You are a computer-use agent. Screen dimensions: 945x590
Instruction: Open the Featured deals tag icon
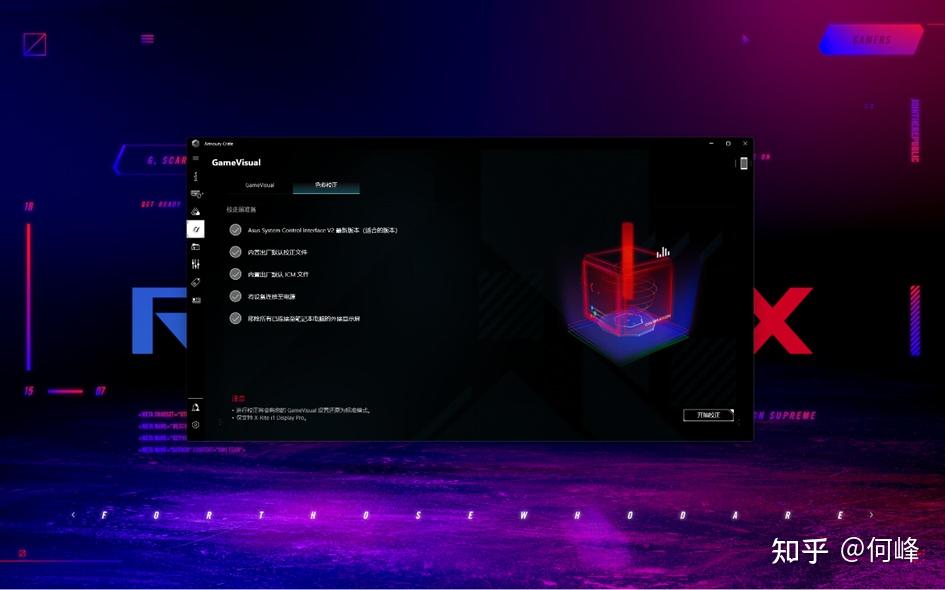point(195,282)
